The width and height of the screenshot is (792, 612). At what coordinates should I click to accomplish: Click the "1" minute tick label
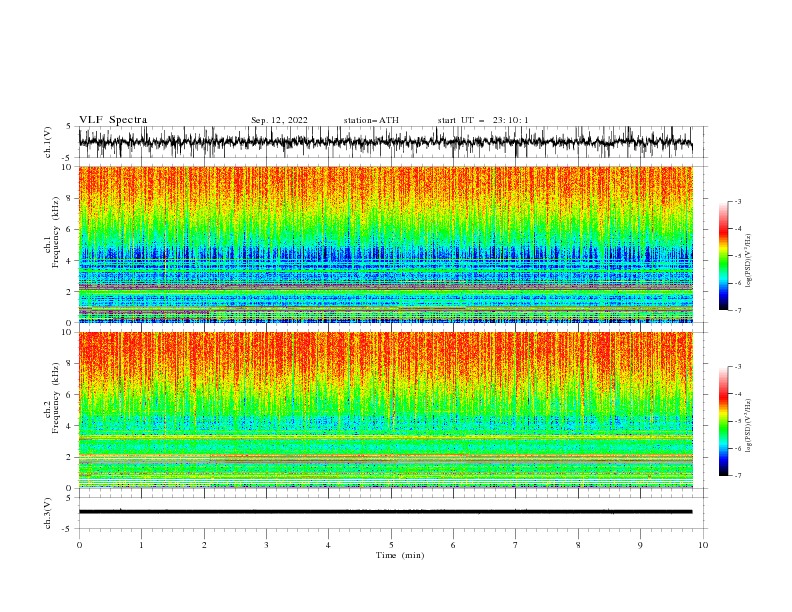[x=141, y=545]
